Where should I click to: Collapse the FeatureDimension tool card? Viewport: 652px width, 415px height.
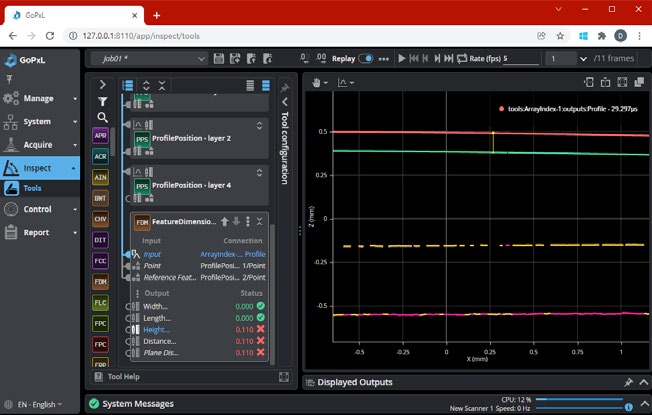point(259,222)
